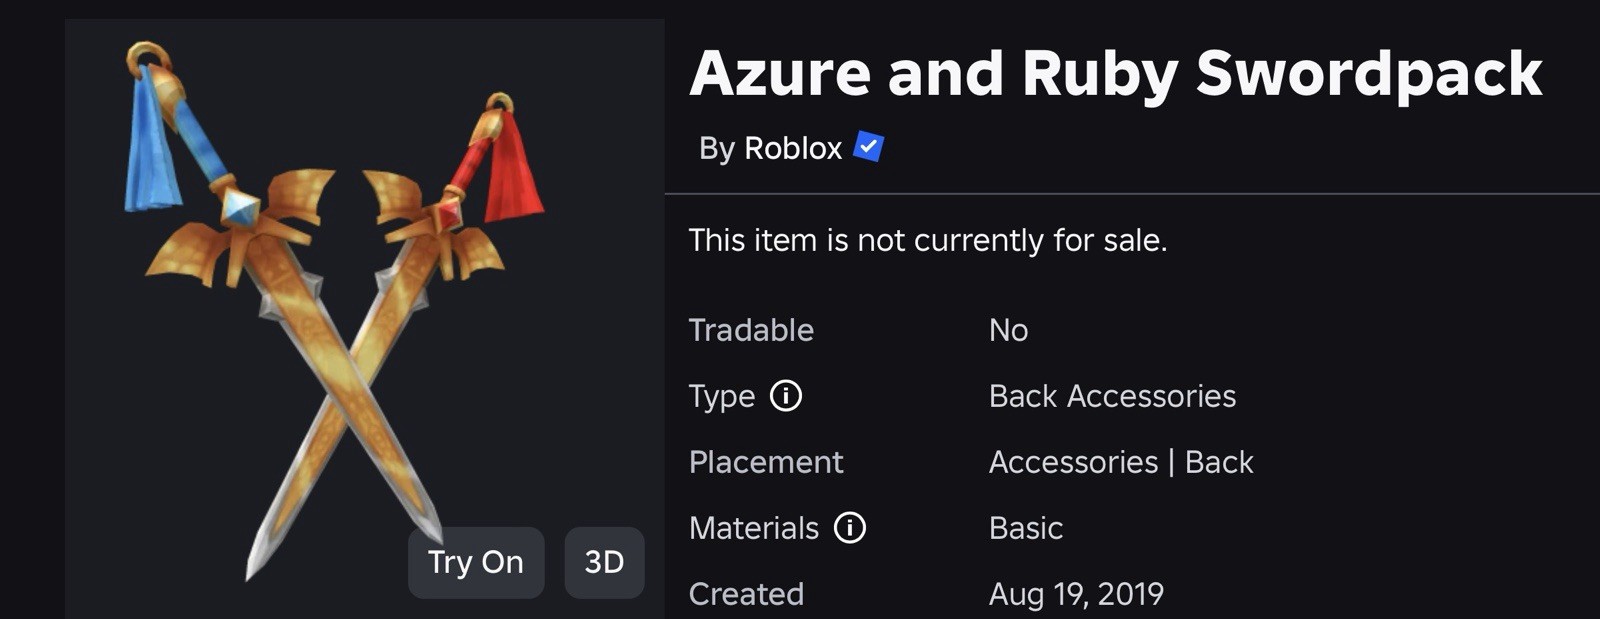Viewport: 1600px width, 619px height.
Task: Open the Roblox creator link
Action: [793, 148]
